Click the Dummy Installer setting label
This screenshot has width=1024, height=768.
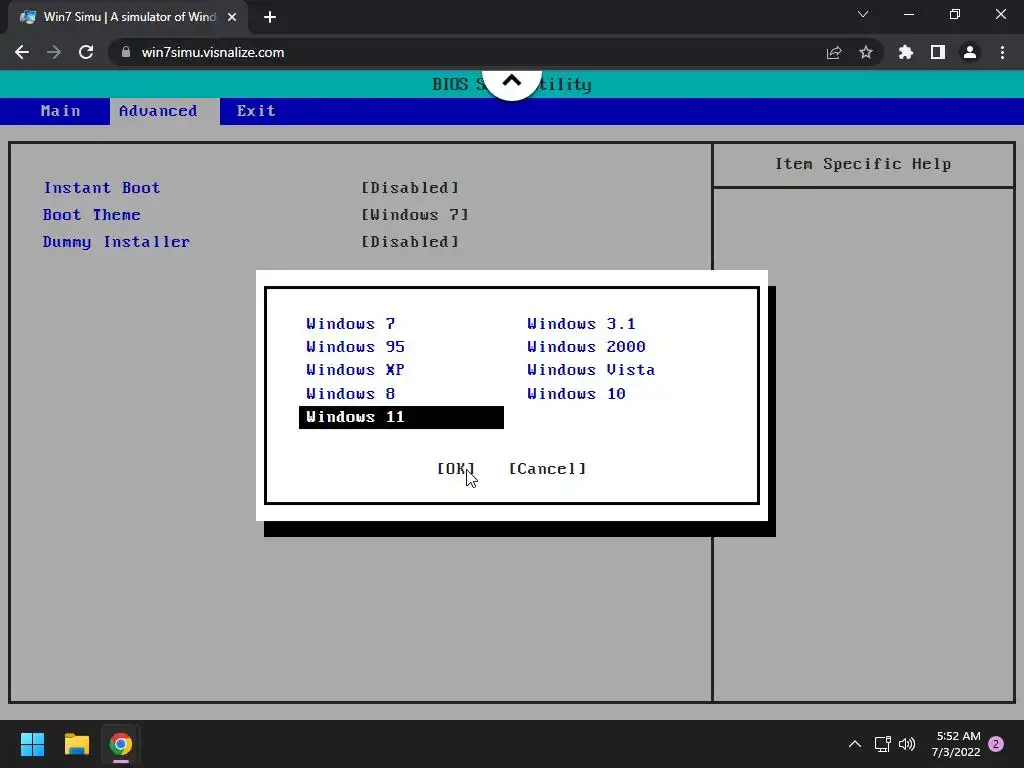pos(116,242)
